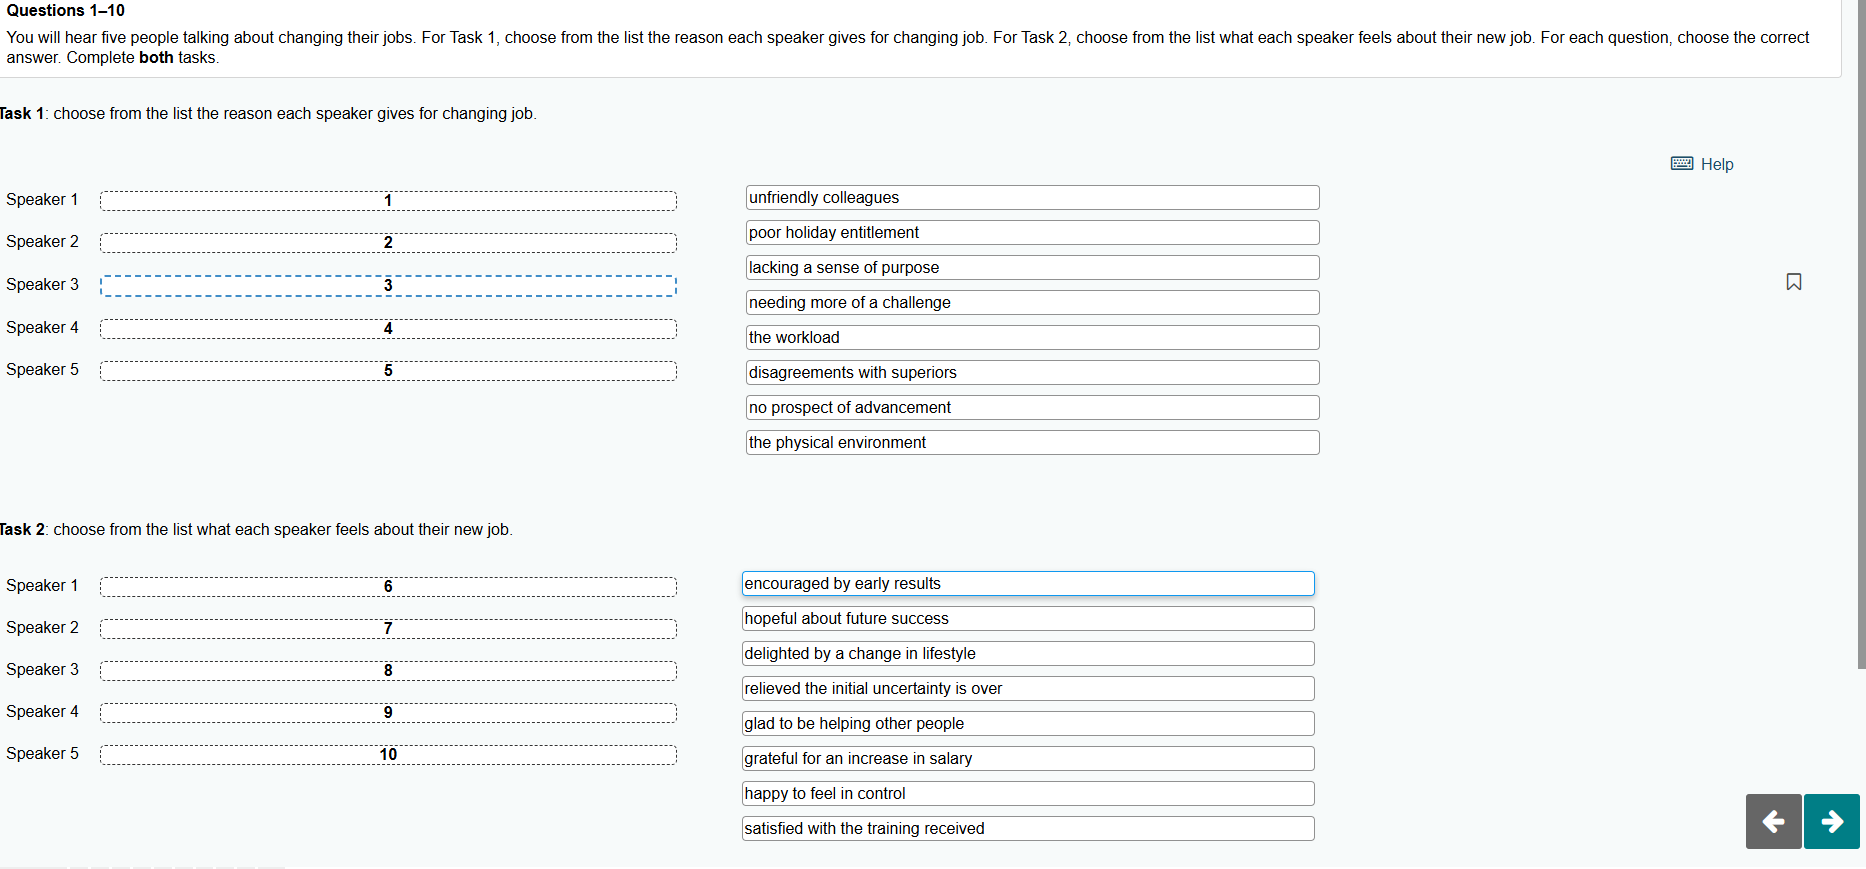Click Speaker 3 answer slot numbered 3
The height and width of the screenshot is (869, 1866).
(388, 286)
